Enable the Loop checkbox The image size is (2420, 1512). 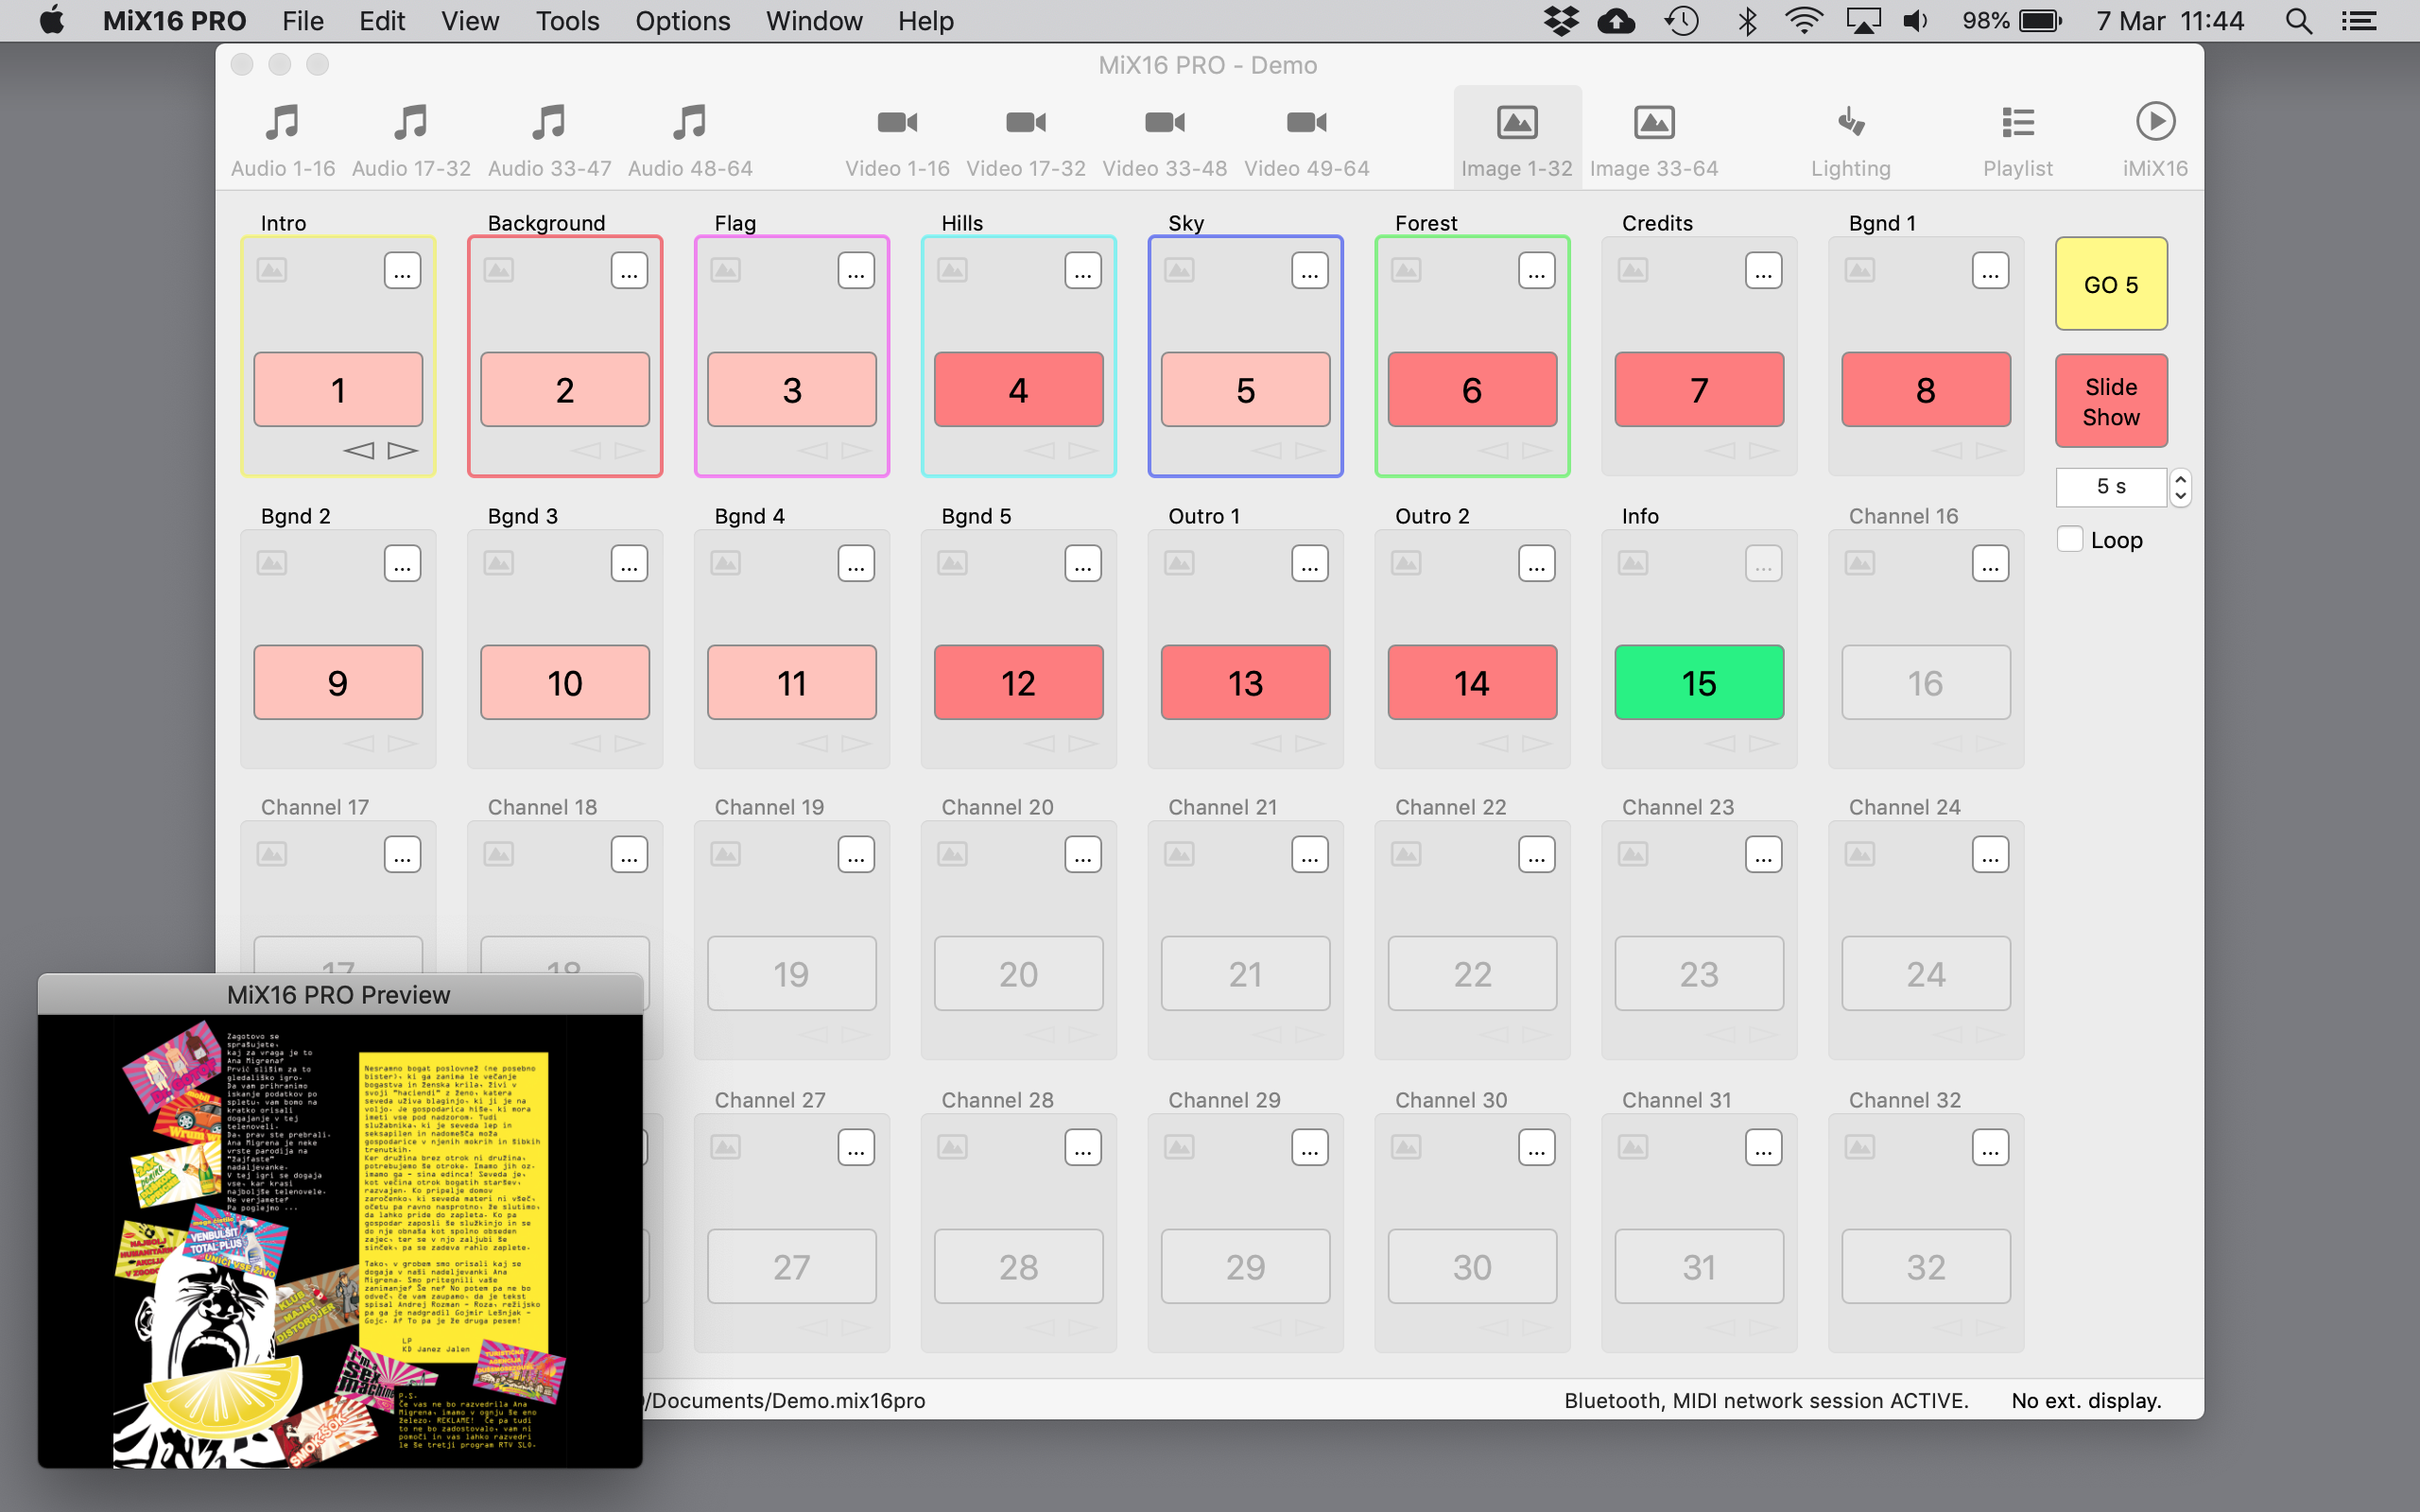click(2070, 539)
